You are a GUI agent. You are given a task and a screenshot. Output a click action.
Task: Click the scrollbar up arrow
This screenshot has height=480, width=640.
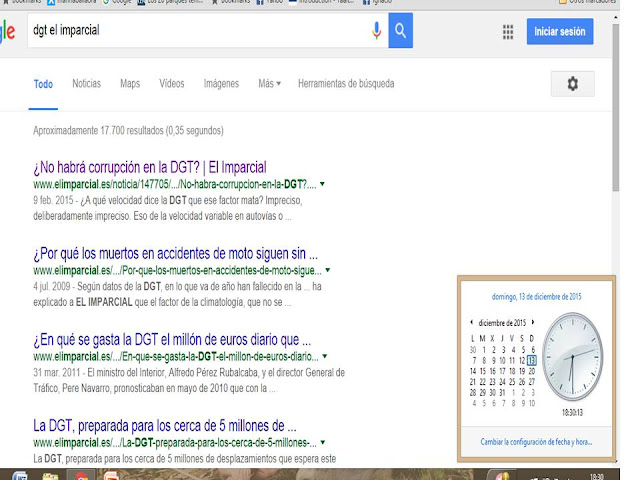616,18
